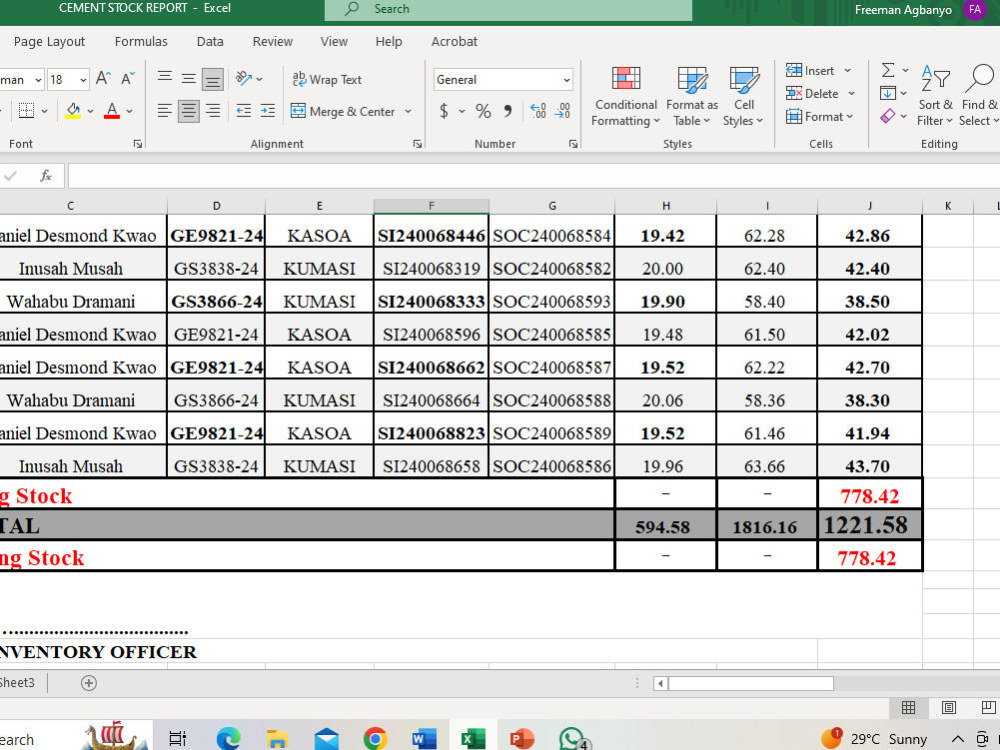Click Merge & Center button
1000x750 pixels.
[x=342, y=111]
